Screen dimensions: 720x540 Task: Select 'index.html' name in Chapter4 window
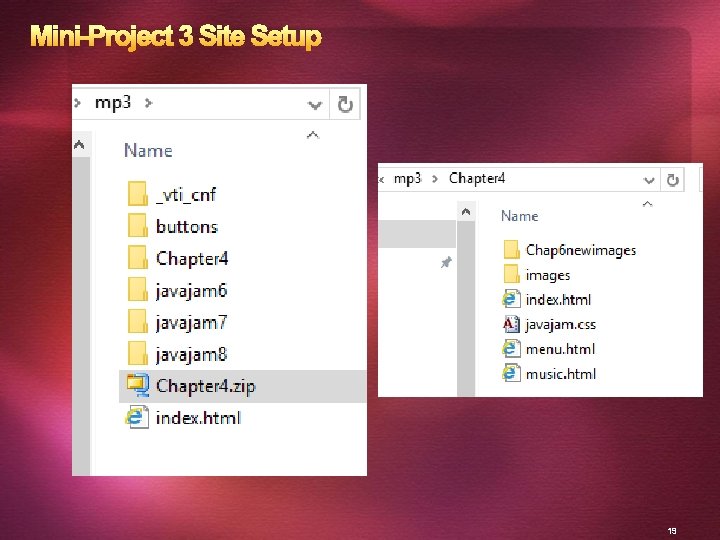click(x=558, y=300)
